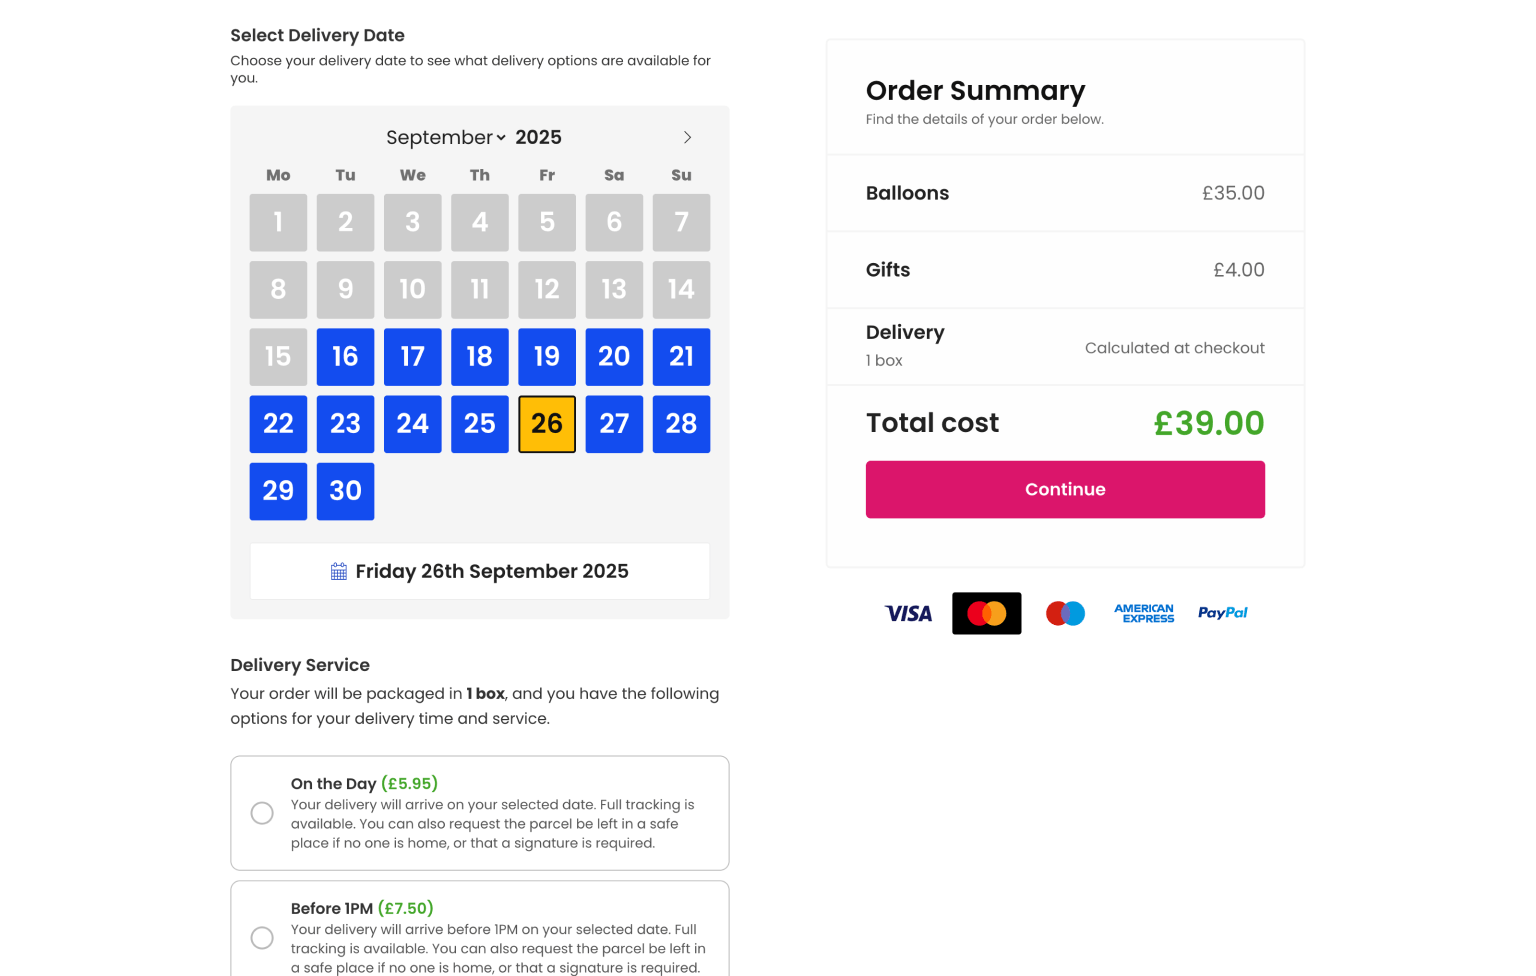Select Before 1PM delivery option
Image resolution: width=1536 pixels, height=976 pixels.
[x=262, y=937]
